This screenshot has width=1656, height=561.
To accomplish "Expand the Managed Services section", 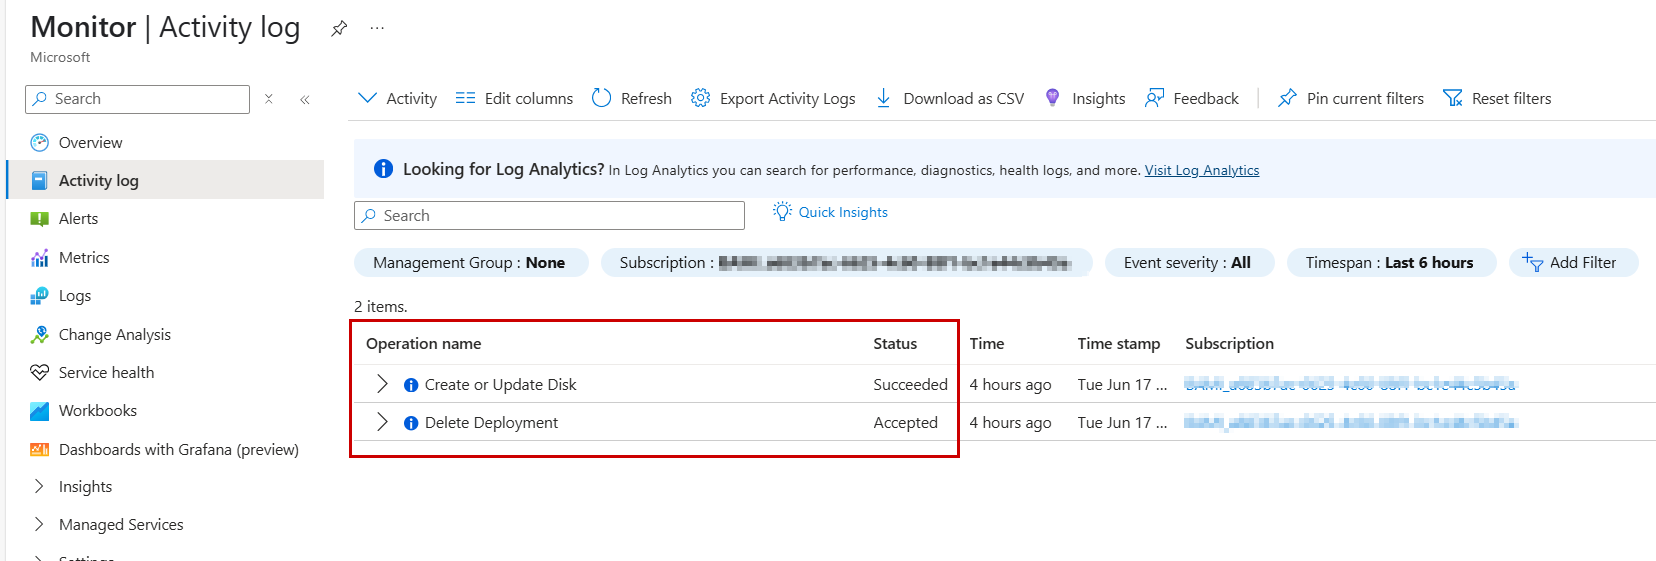I will click(39, 524).
